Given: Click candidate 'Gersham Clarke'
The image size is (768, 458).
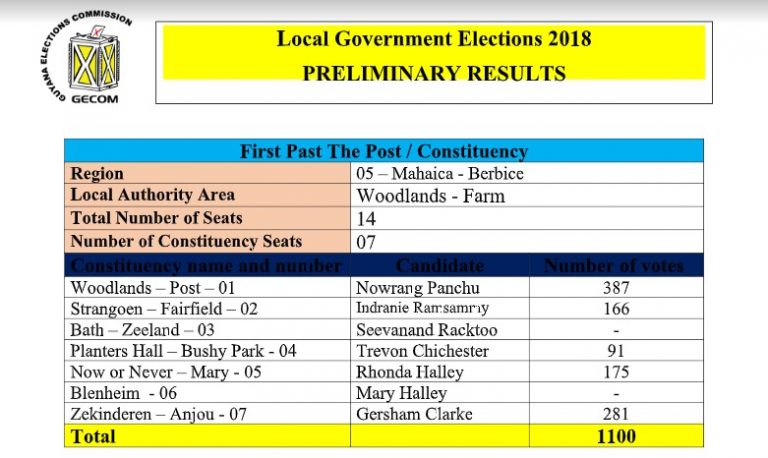Looking at the screenshot, I should pyautogui.click(x=414, y=414).
